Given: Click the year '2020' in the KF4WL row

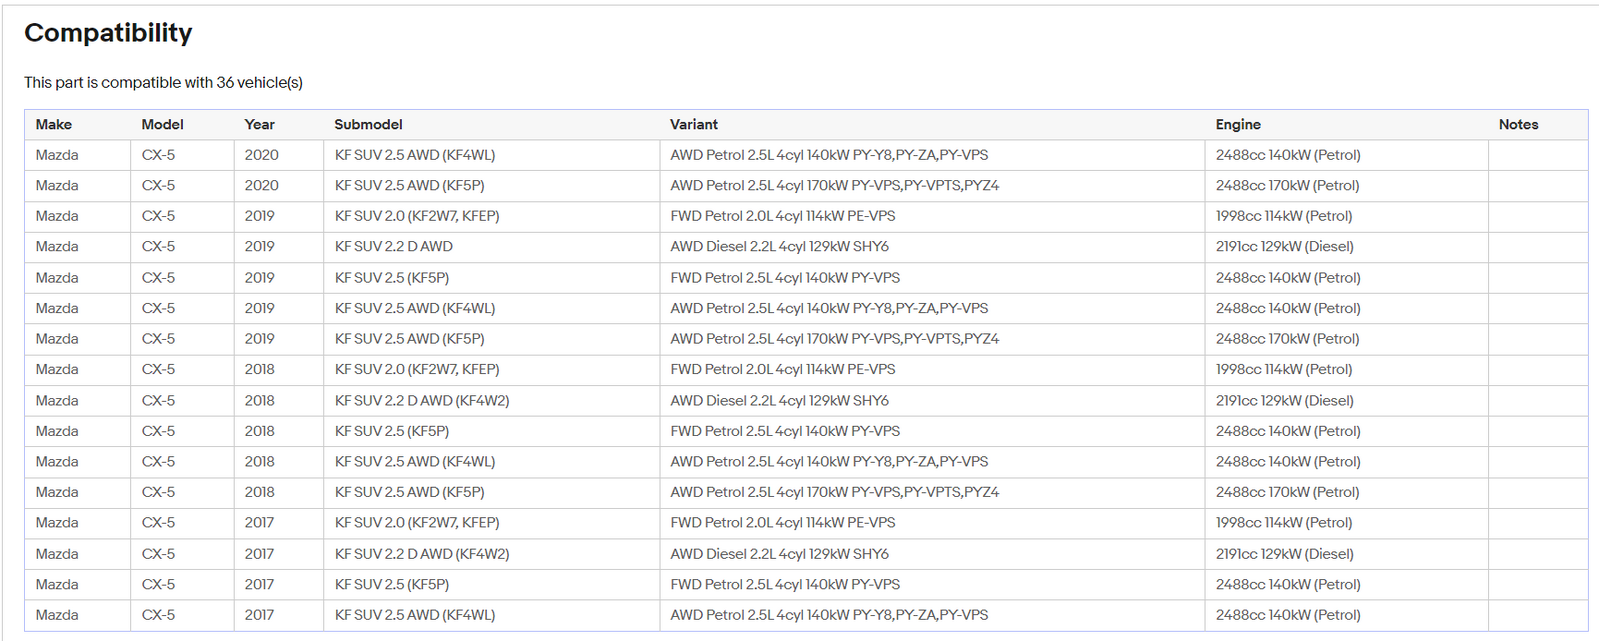Looking at the screenshot, I should click(261, 155).
